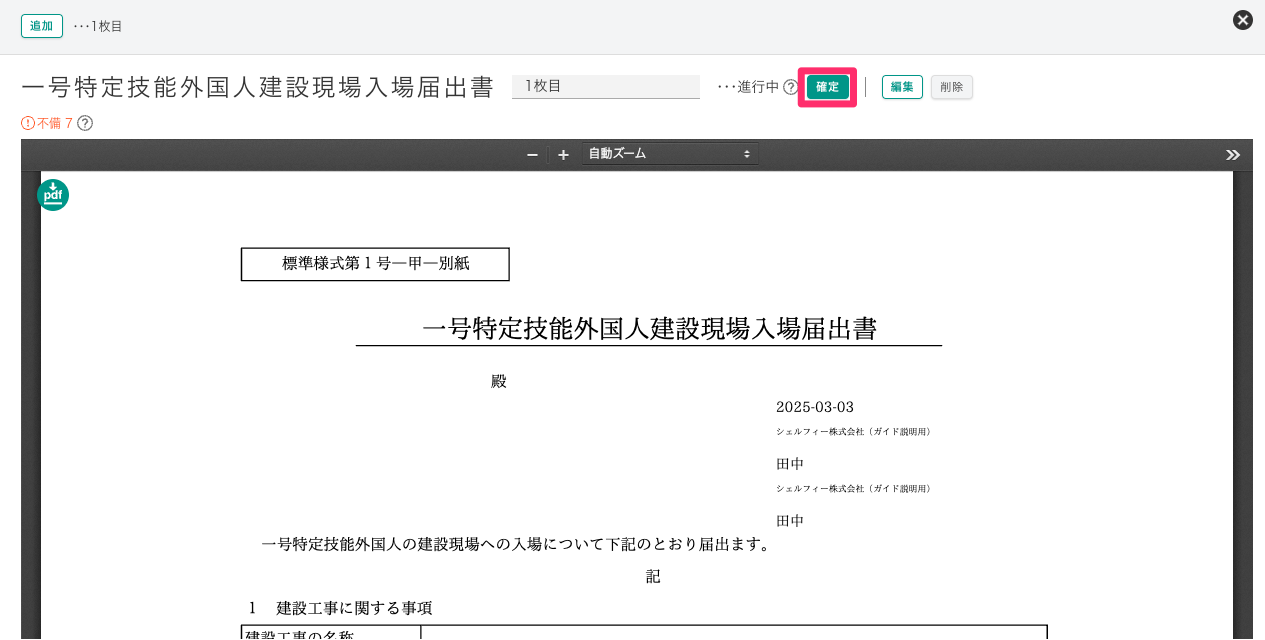Open the help icon next to 進行中
1265x640 pixels.
790,87
